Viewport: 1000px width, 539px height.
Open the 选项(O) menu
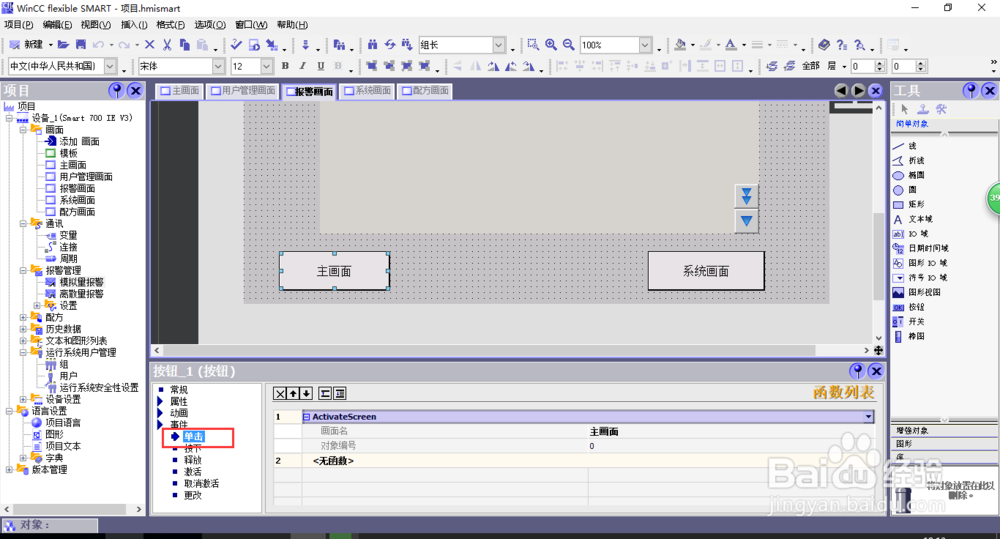(210, 25)
